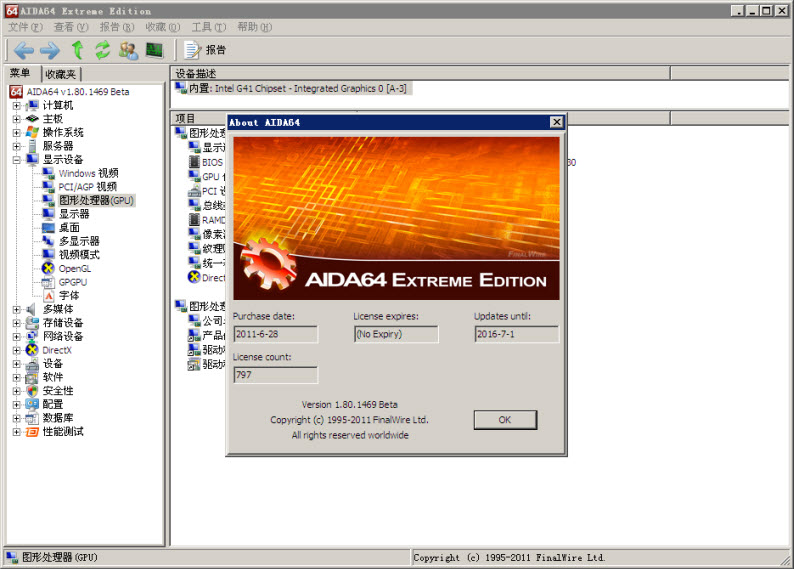Select the OpenGL icon in tree
Image resolution: width=794 pixels, height=569 pixels.
(x=49, y=268)
